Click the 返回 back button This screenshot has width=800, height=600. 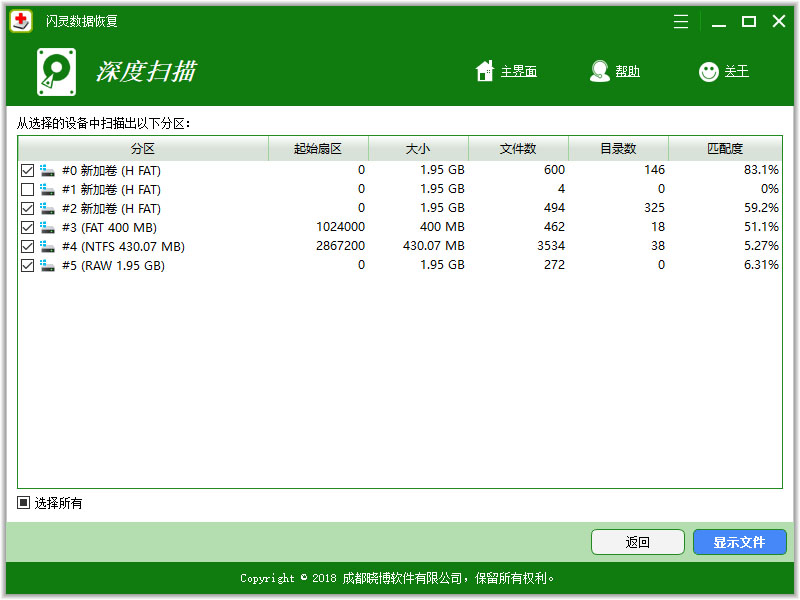pyautogui.click(x=638, y=542)
